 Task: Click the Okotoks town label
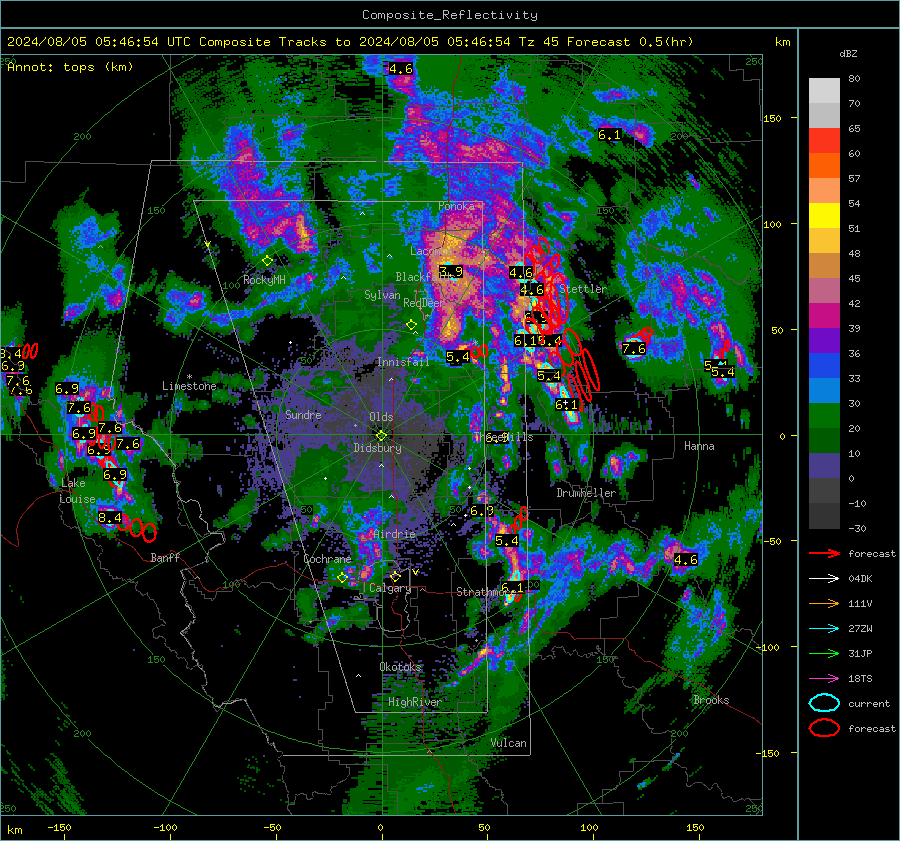pyautogui.click(x=401, y=667)
